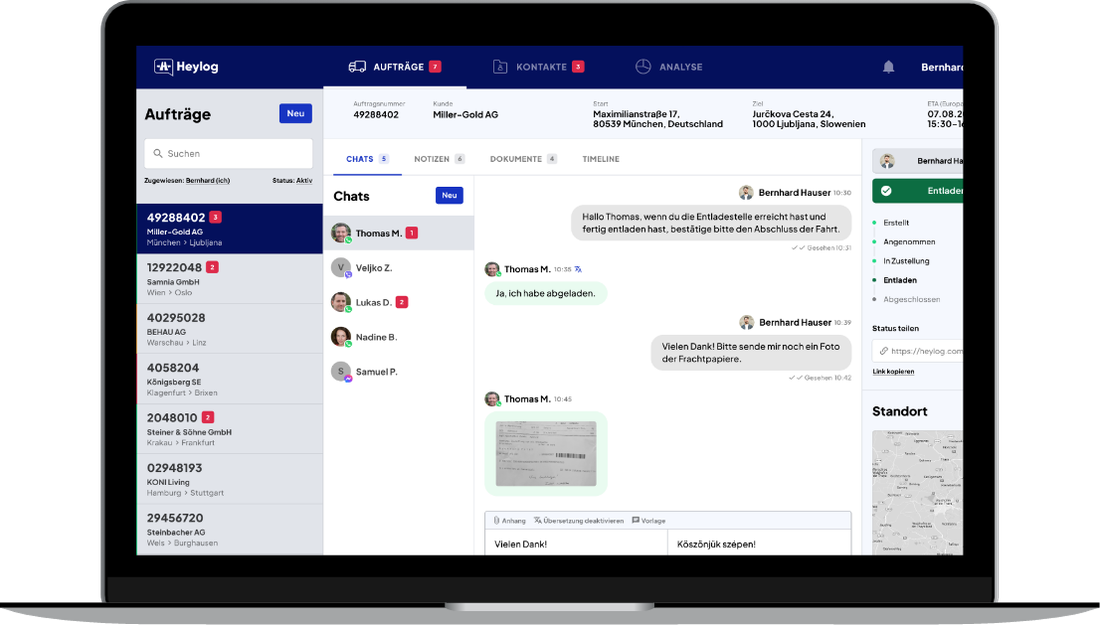1100x625 pixels.
Task: Click the translation icon beside Thomas M. 10:35
Action: pos(578,269)
